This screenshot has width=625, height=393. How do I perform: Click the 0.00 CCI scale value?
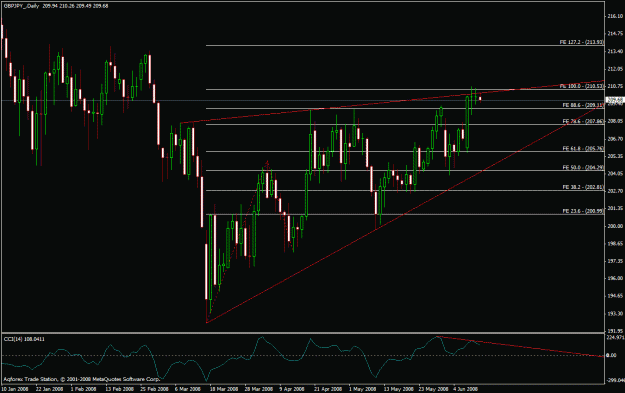611,355
